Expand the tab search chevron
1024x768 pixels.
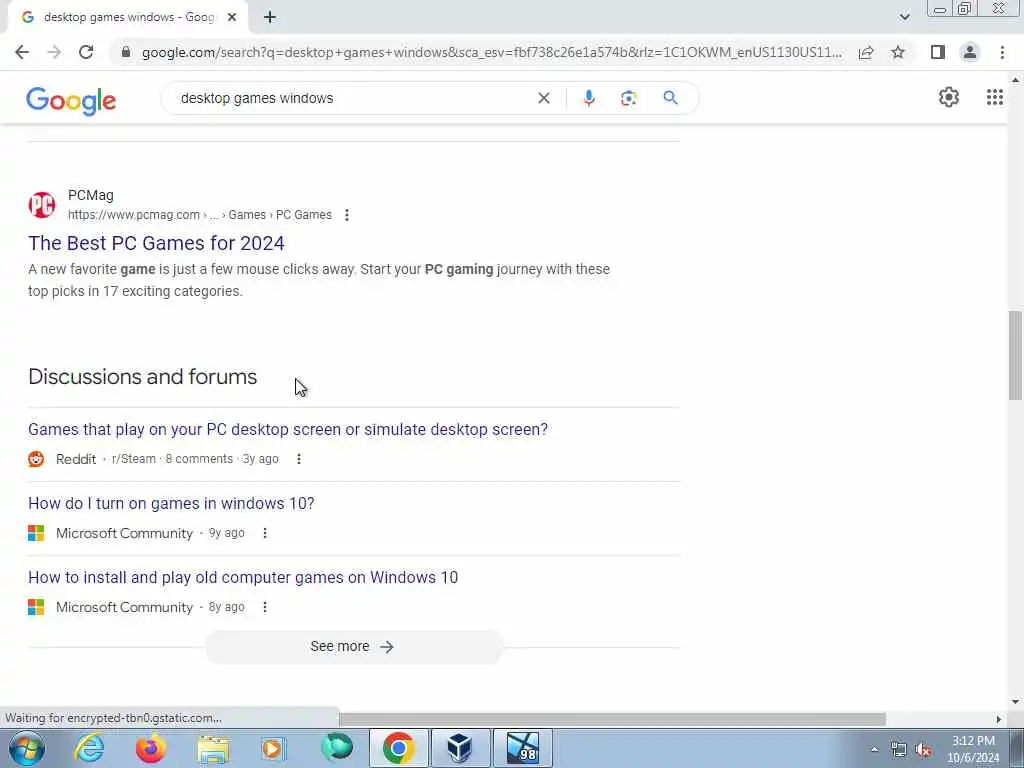click(x=904, y=18)
